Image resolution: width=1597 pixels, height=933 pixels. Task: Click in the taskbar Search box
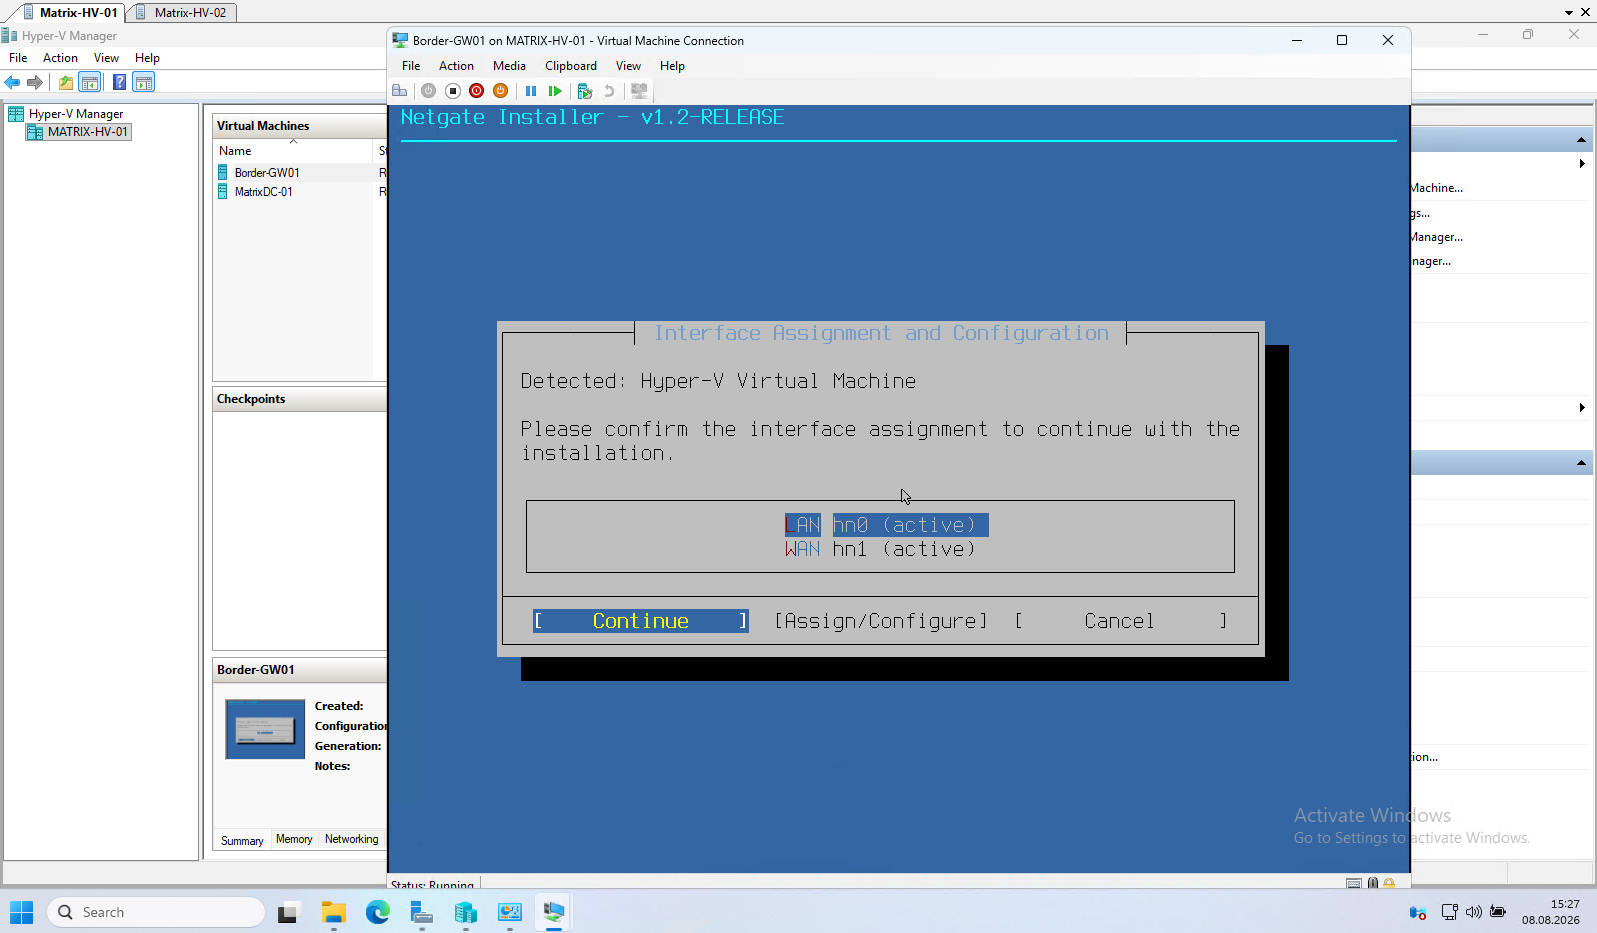156,912
